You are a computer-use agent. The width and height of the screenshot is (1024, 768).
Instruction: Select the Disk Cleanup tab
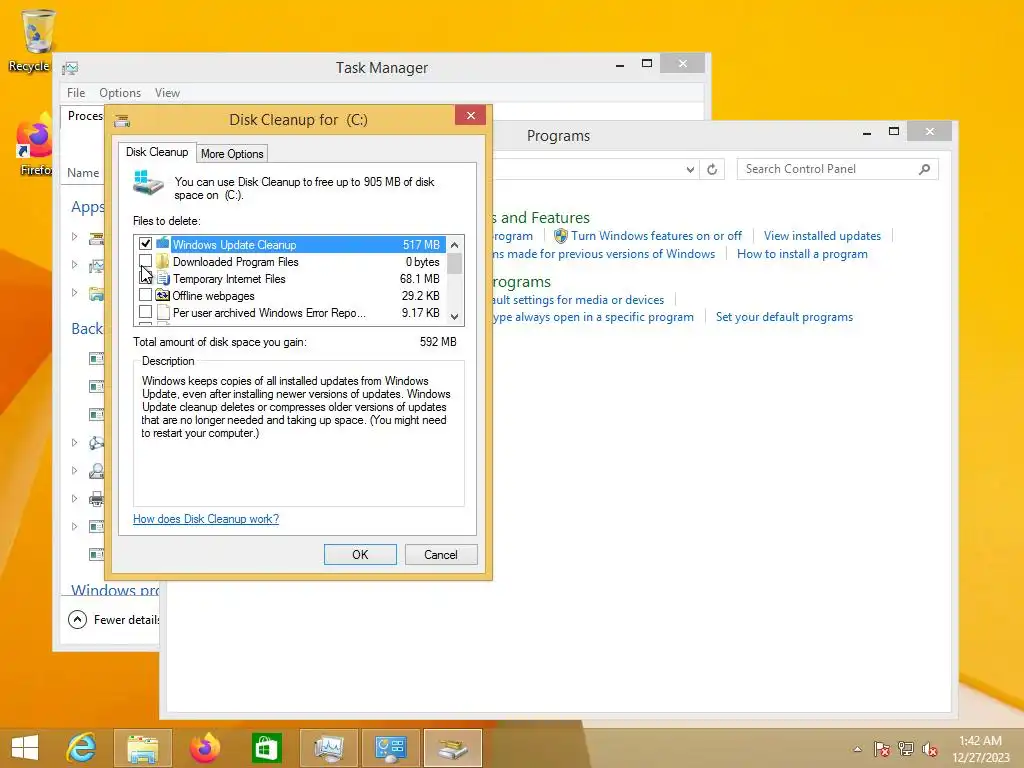click(157, 152)
